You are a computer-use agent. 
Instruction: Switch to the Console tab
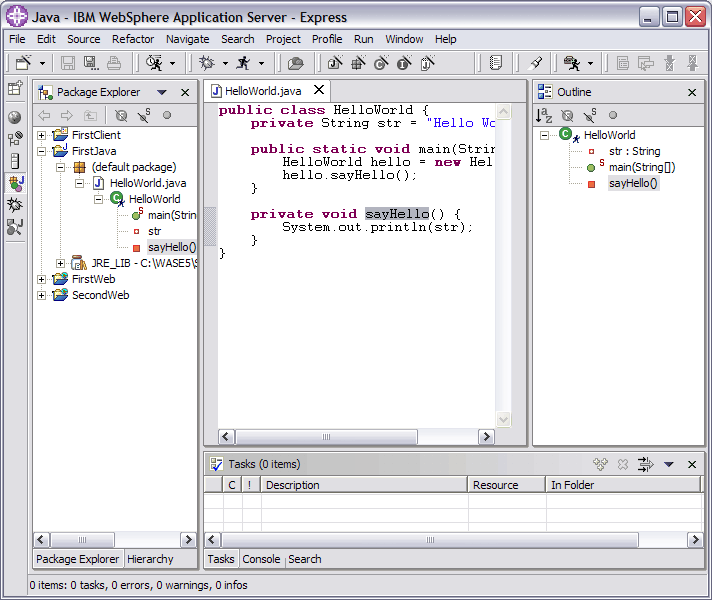261,559
